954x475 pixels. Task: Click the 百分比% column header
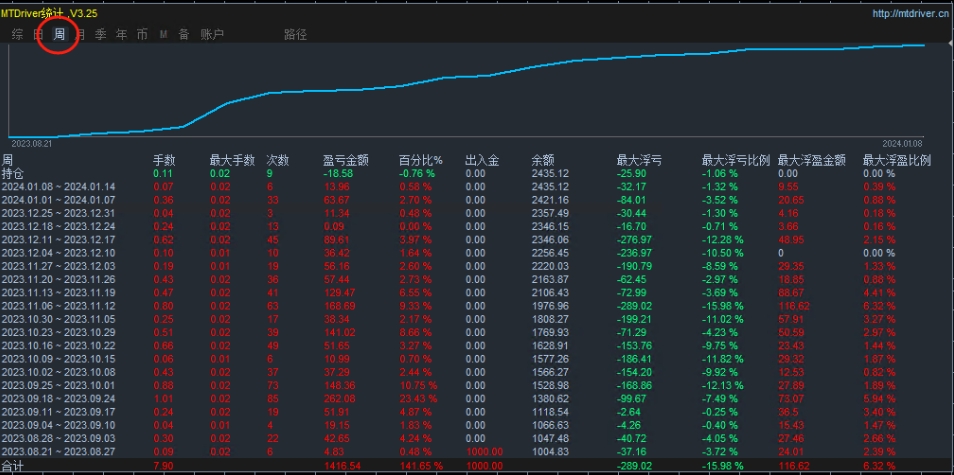(x=421, y=161)
